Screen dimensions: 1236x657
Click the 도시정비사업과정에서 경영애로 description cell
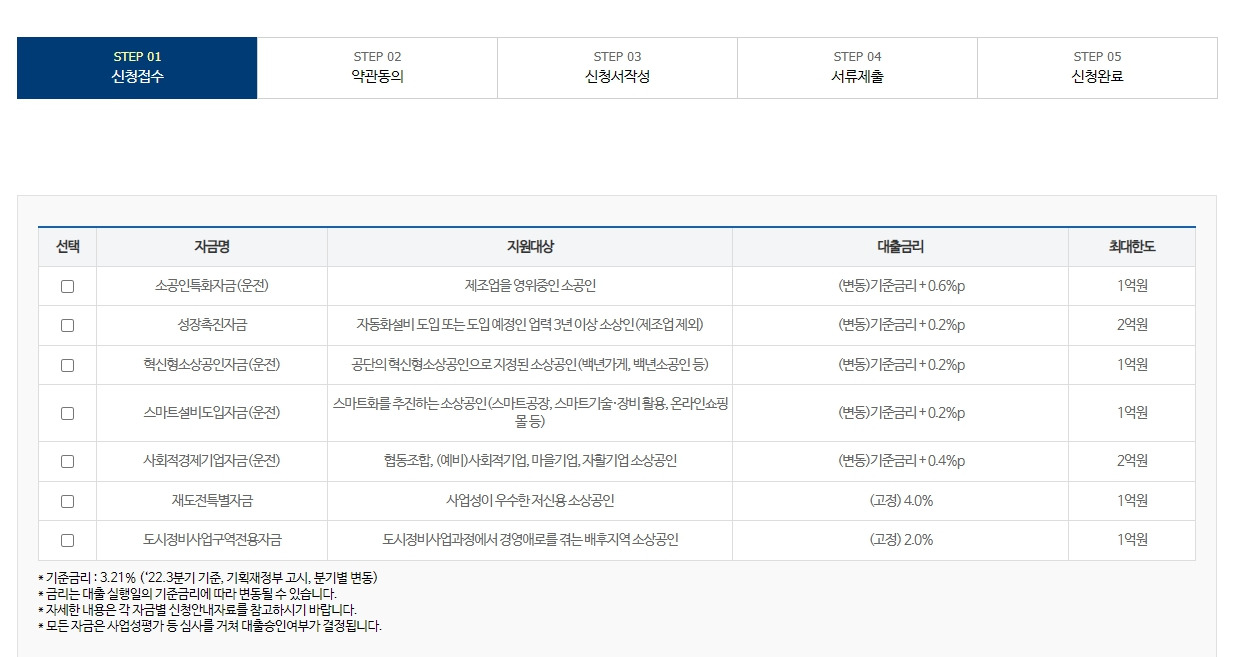(530, 540)
